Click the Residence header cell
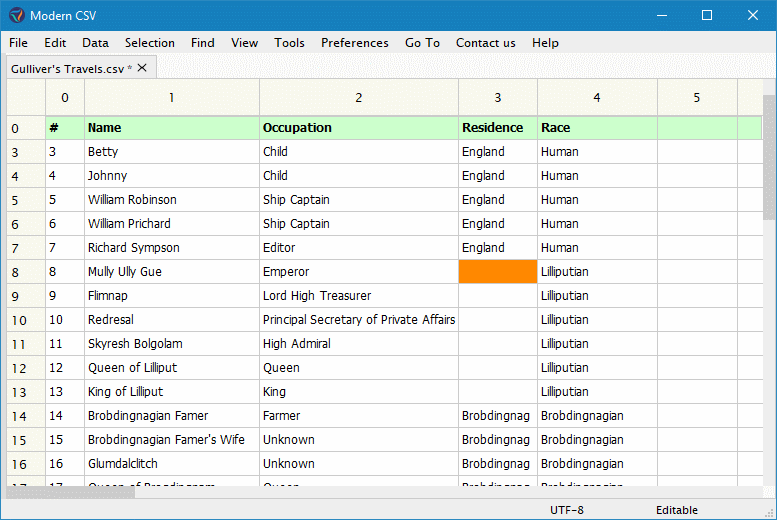777x520 pixels. point(498,128)
